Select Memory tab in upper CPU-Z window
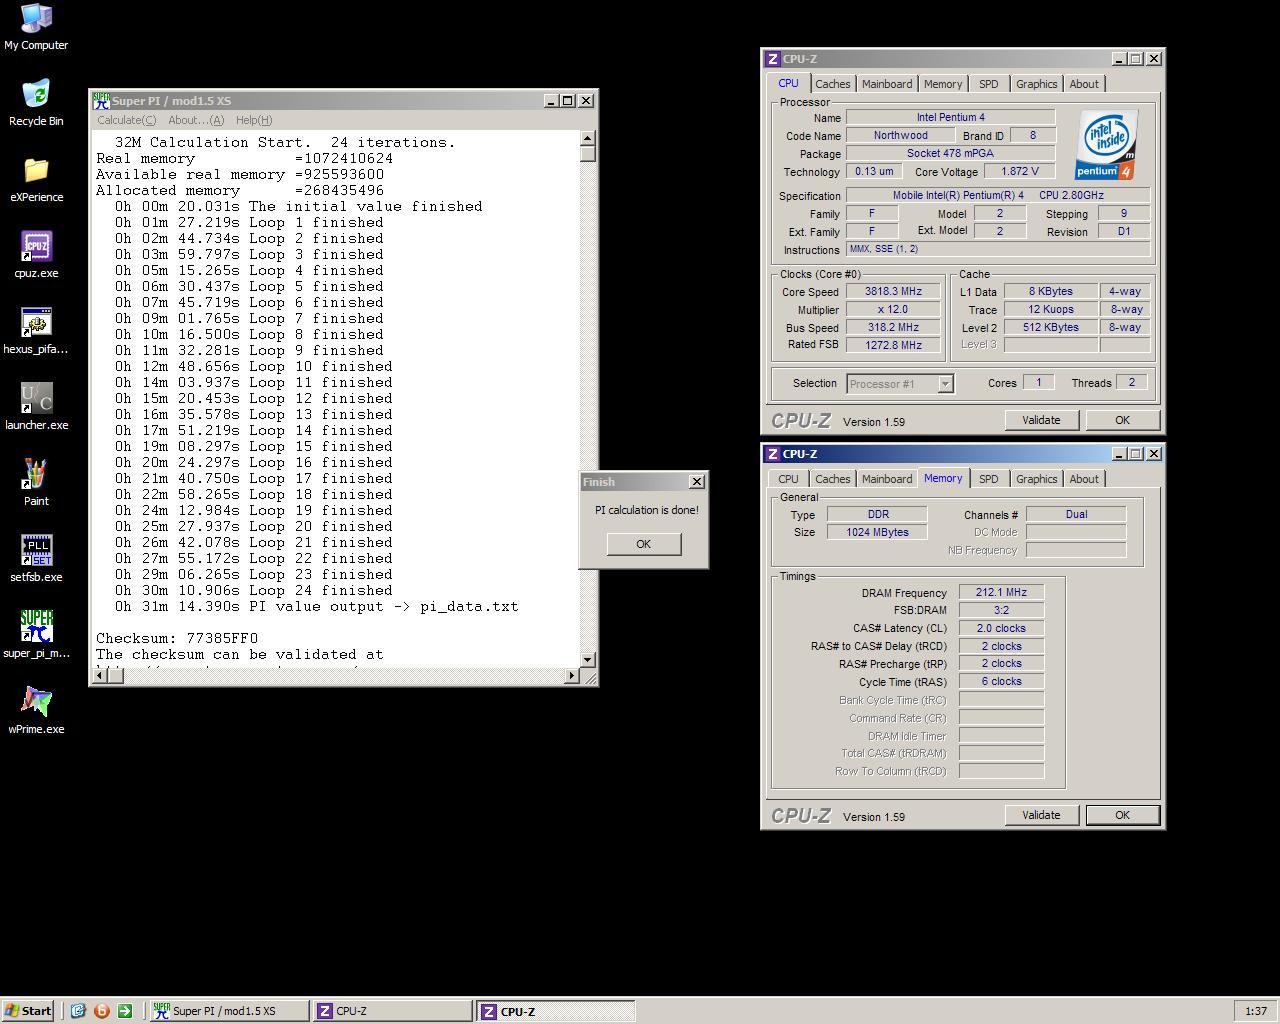This screenshot has height=1024, width=1280. 943,84
